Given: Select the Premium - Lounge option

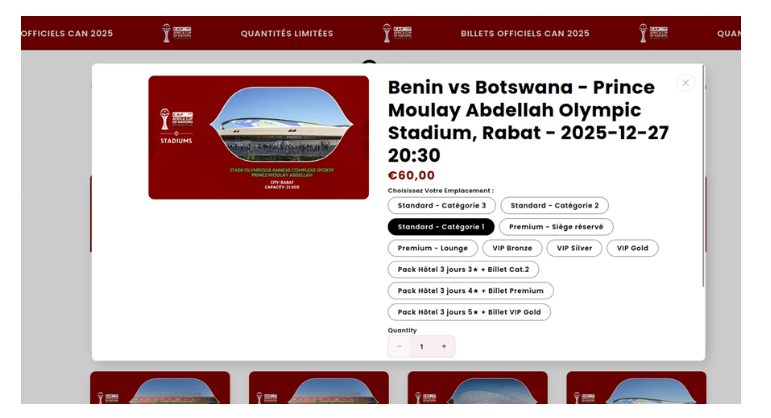Looking at the screenshot, I should [x=432, y=248].
